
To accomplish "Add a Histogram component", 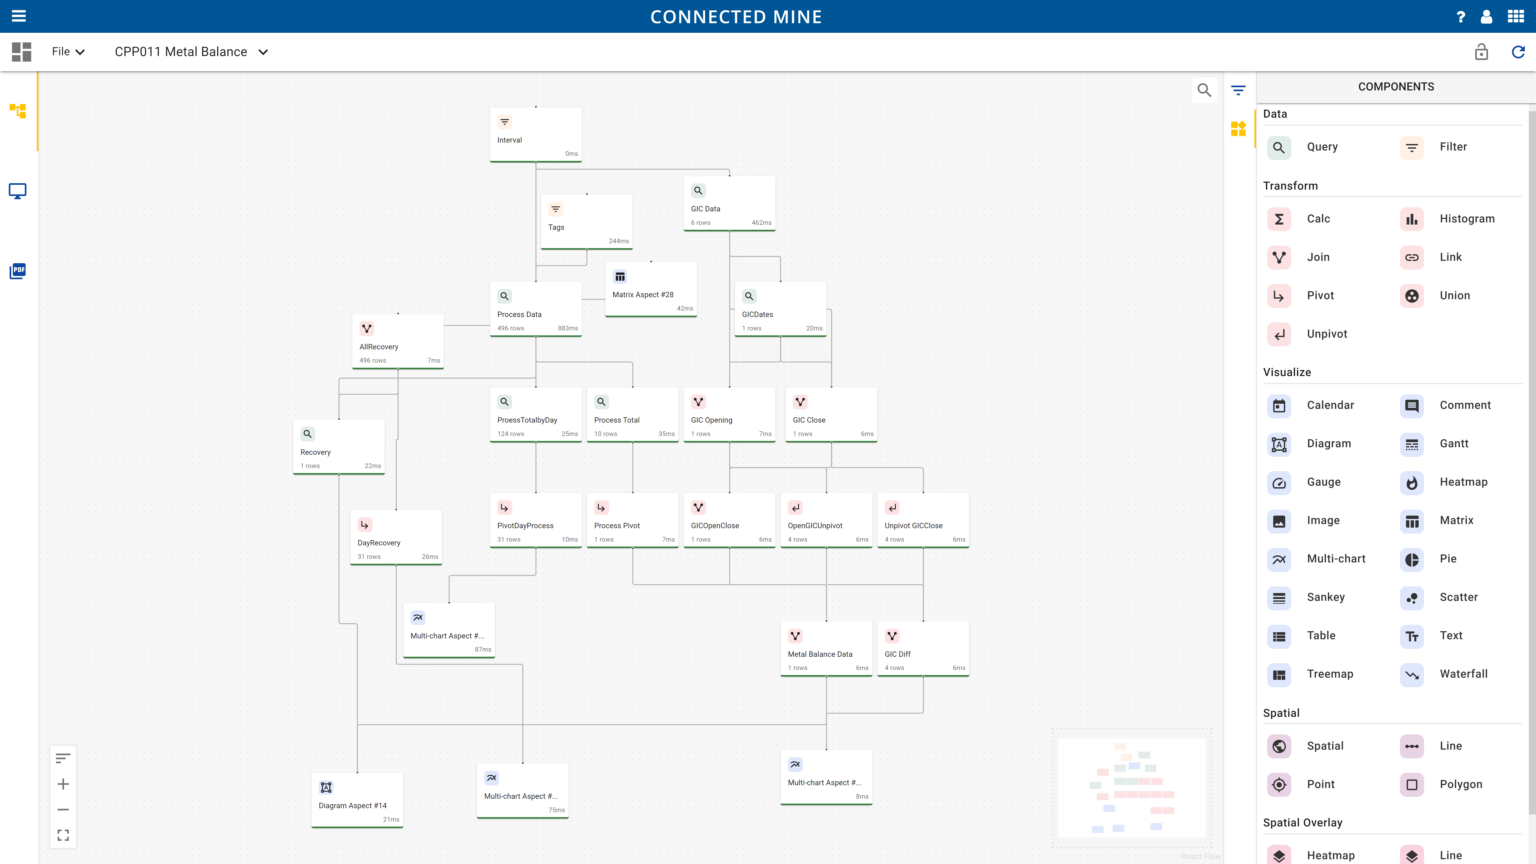I will (1467, 219).
